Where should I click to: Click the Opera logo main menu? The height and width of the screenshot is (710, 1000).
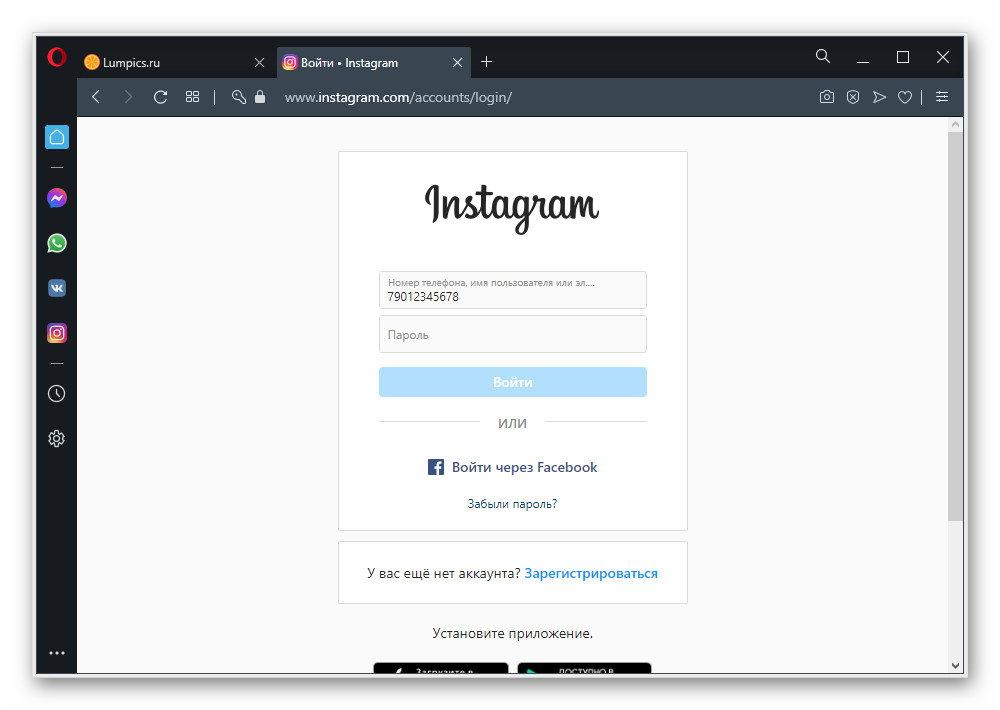(57, 57)
